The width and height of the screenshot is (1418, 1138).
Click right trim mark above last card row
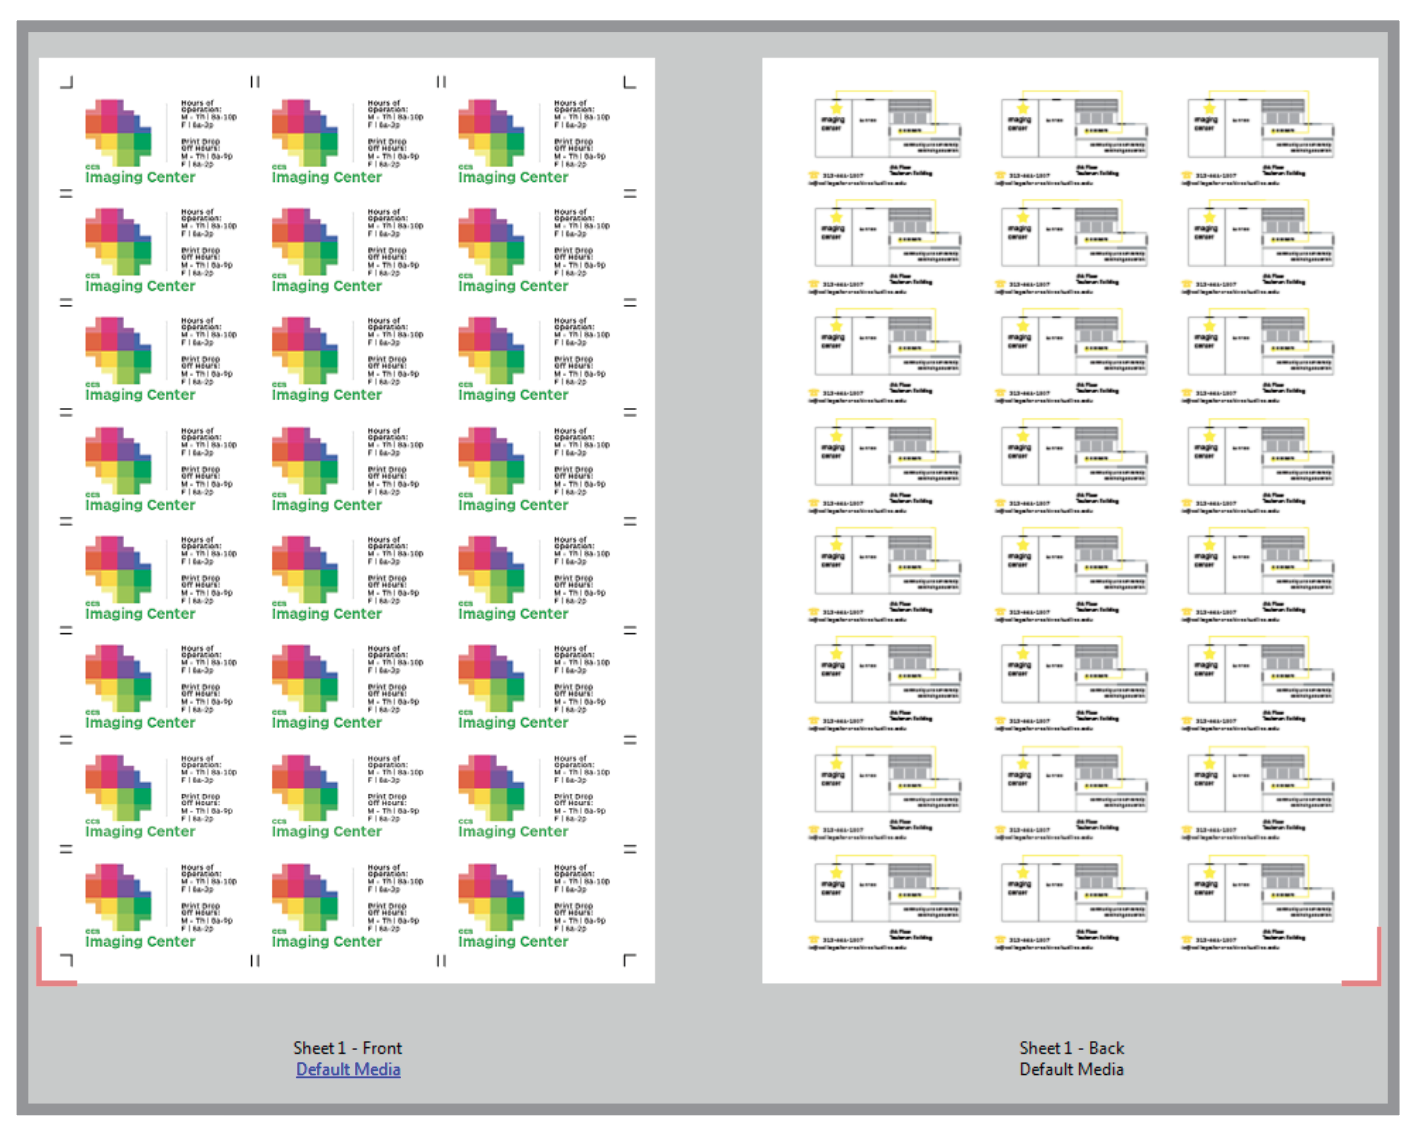coord(630,849)
